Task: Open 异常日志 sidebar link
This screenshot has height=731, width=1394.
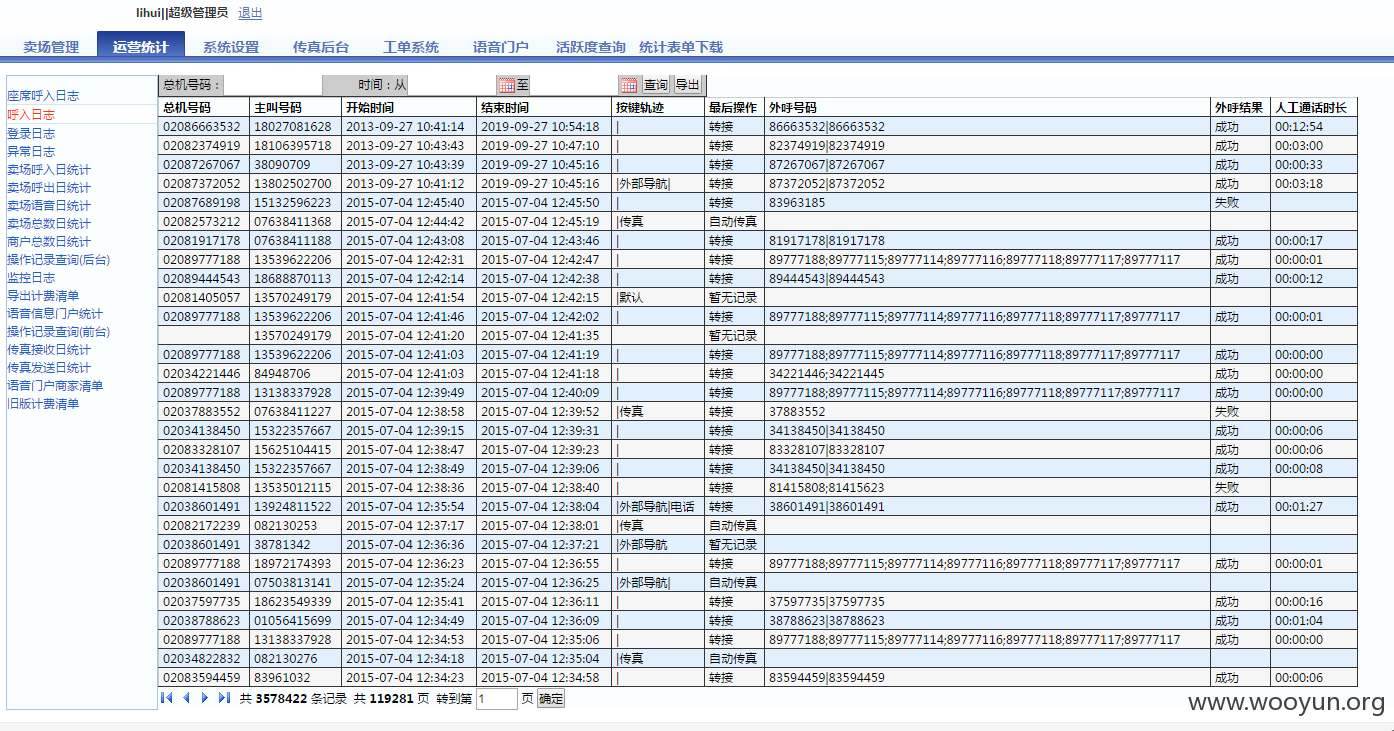Action: [x=31, y=151]
